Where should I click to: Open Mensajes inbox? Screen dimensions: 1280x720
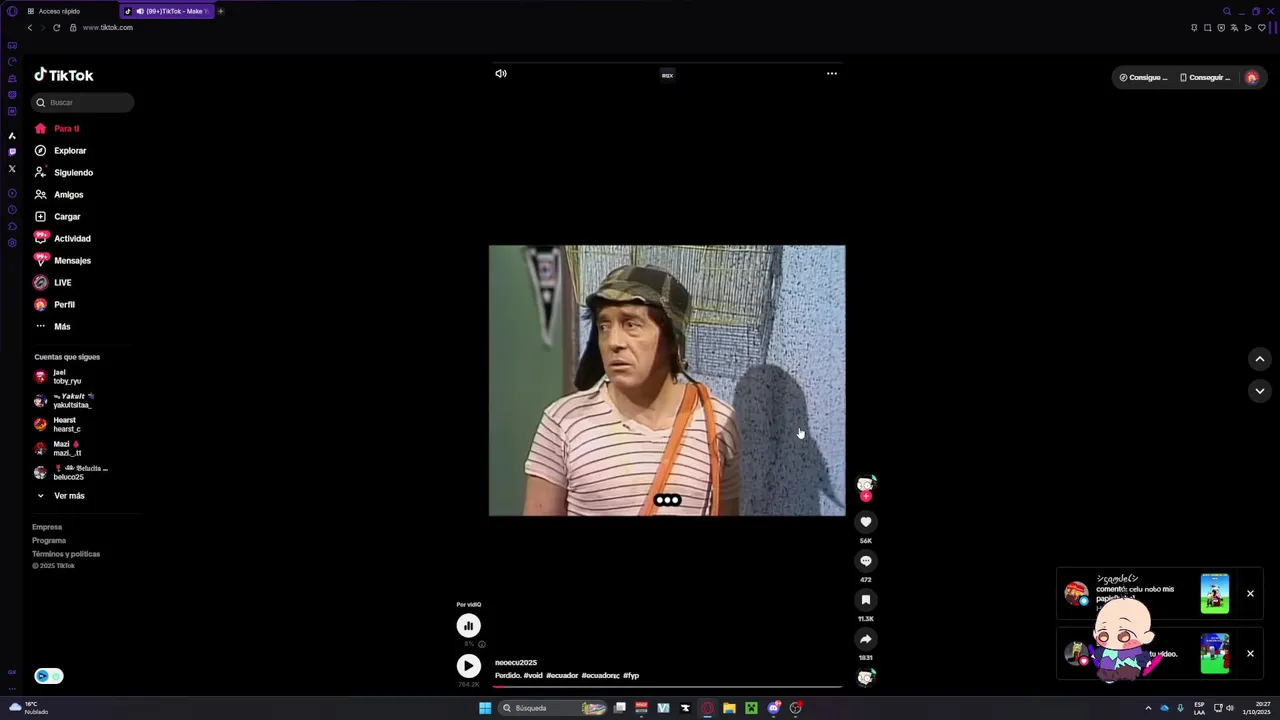tap(62, 260)
